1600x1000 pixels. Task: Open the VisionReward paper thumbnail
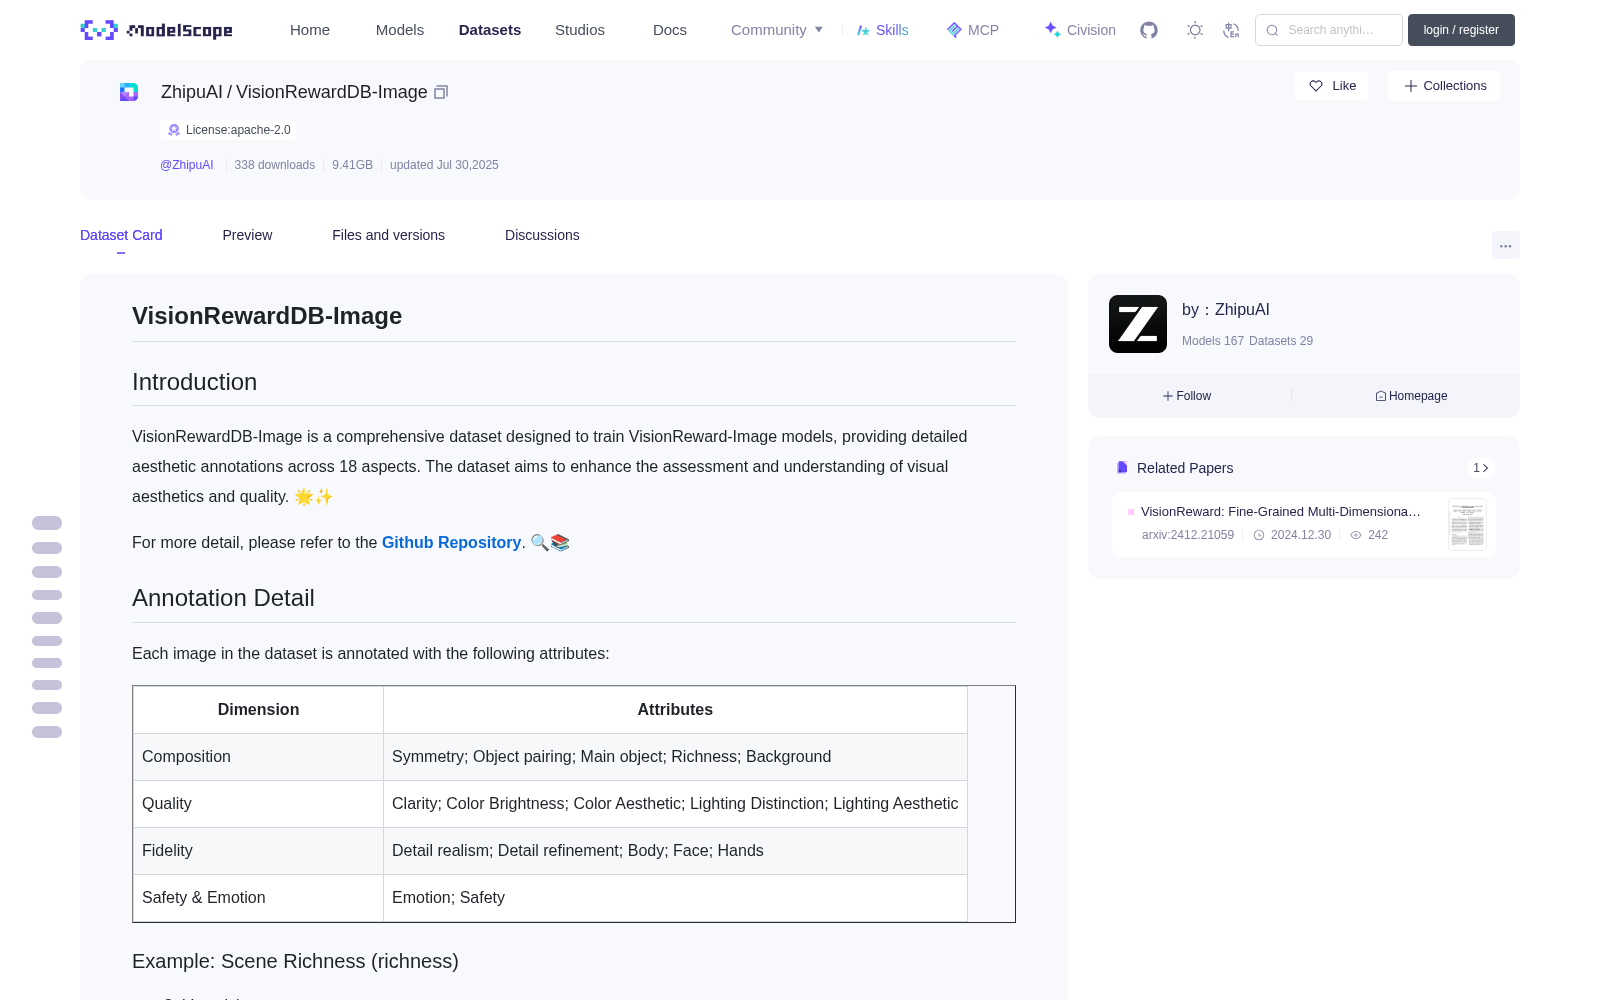1467,524
